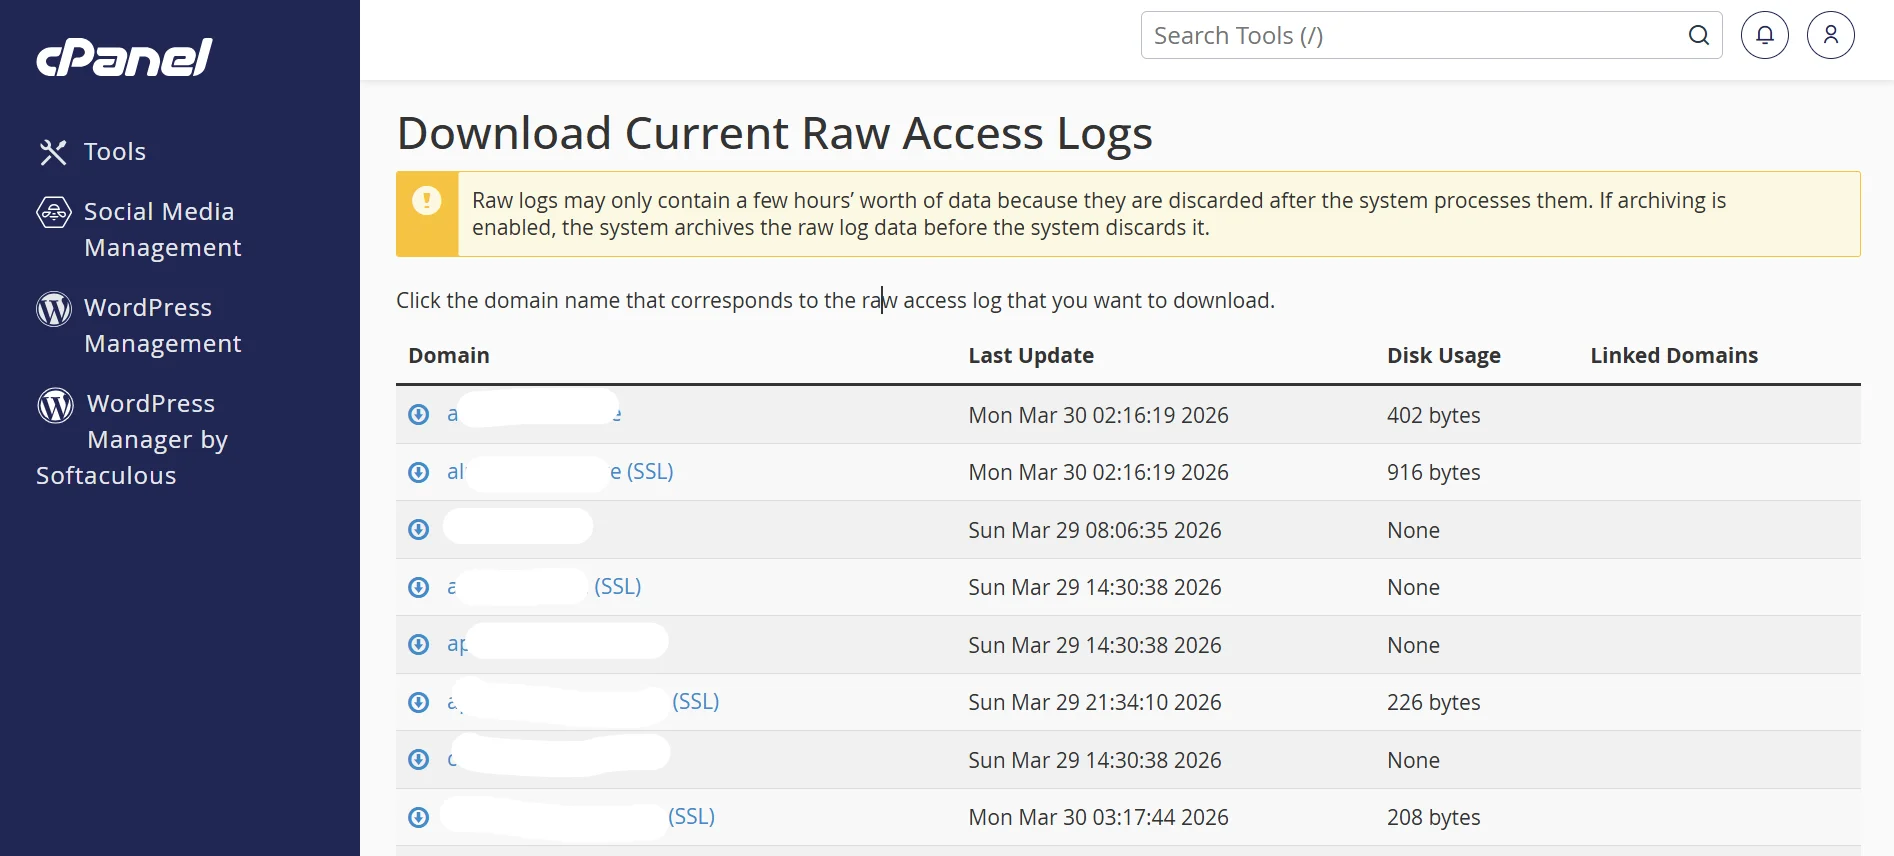Click the cPanel logo
The height and width of the screenshot is (856, 1894).
[x=124, y=57]
